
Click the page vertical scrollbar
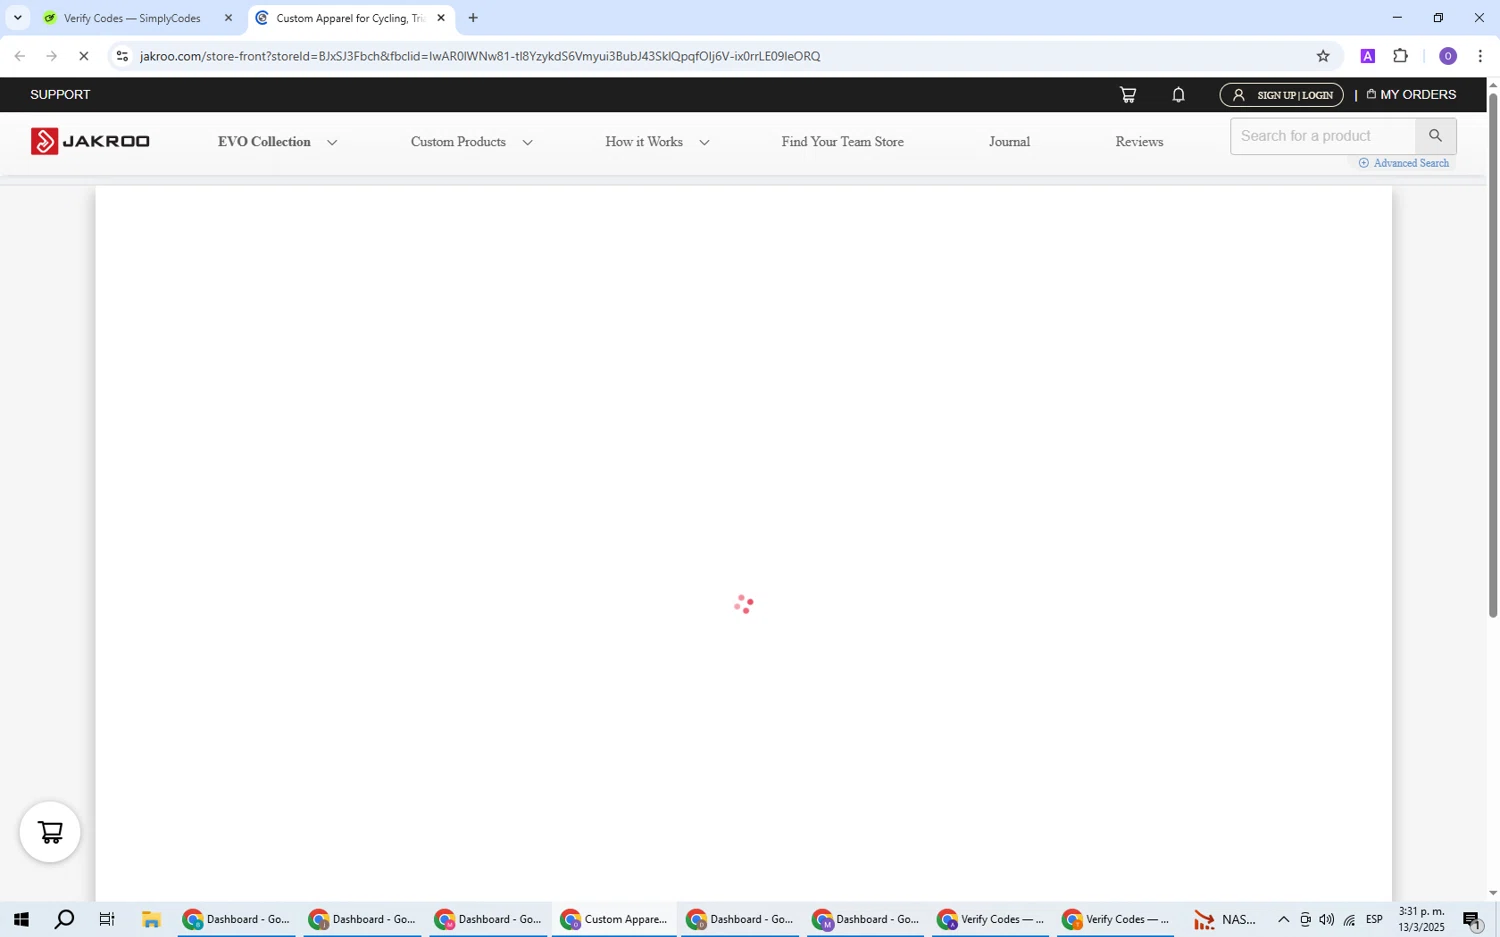click(1493, 355)
